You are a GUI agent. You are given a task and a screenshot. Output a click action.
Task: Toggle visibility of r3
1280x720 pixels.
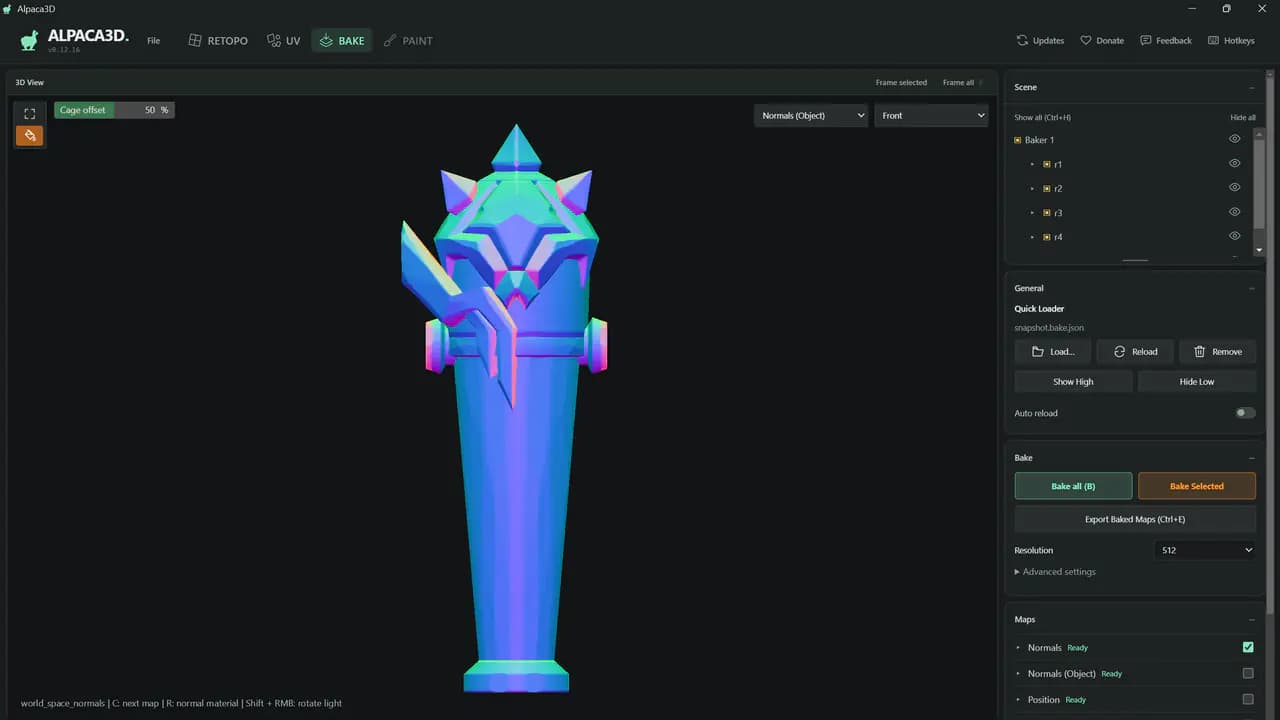(x=1235, y=212)
